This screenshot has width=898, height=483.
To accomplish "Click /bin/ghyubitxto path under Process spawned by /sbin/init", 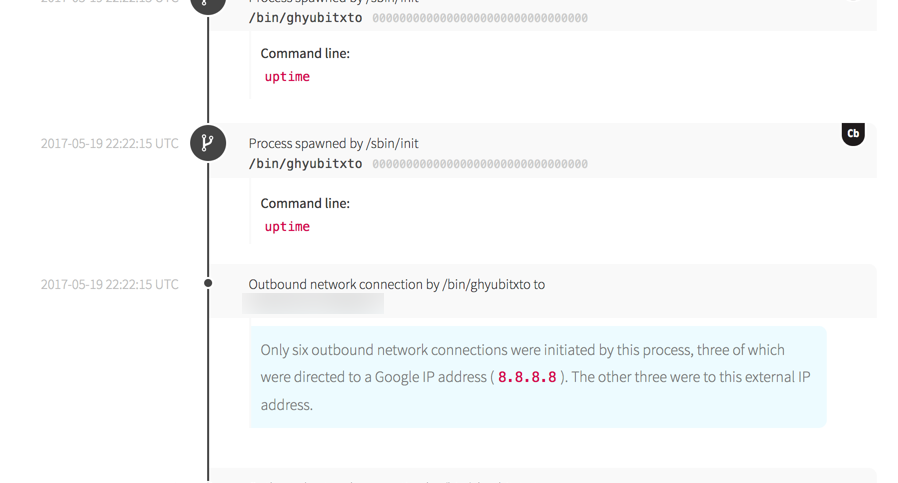I will [x=305, y=164].
